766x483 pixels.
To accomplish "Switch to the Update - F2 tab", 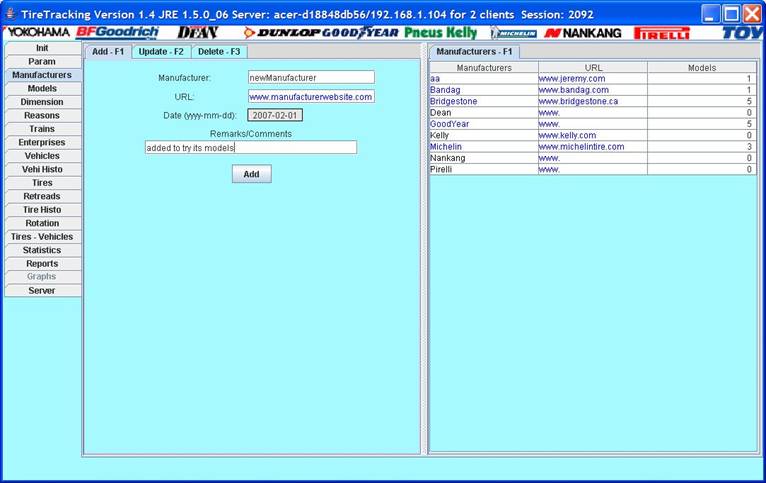I will [161, 51].
